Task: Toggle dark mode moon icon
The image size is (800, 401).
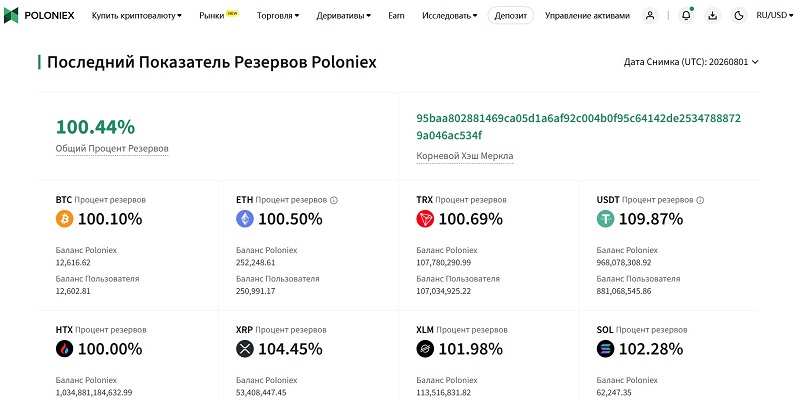Action: (x=739, y=15)
